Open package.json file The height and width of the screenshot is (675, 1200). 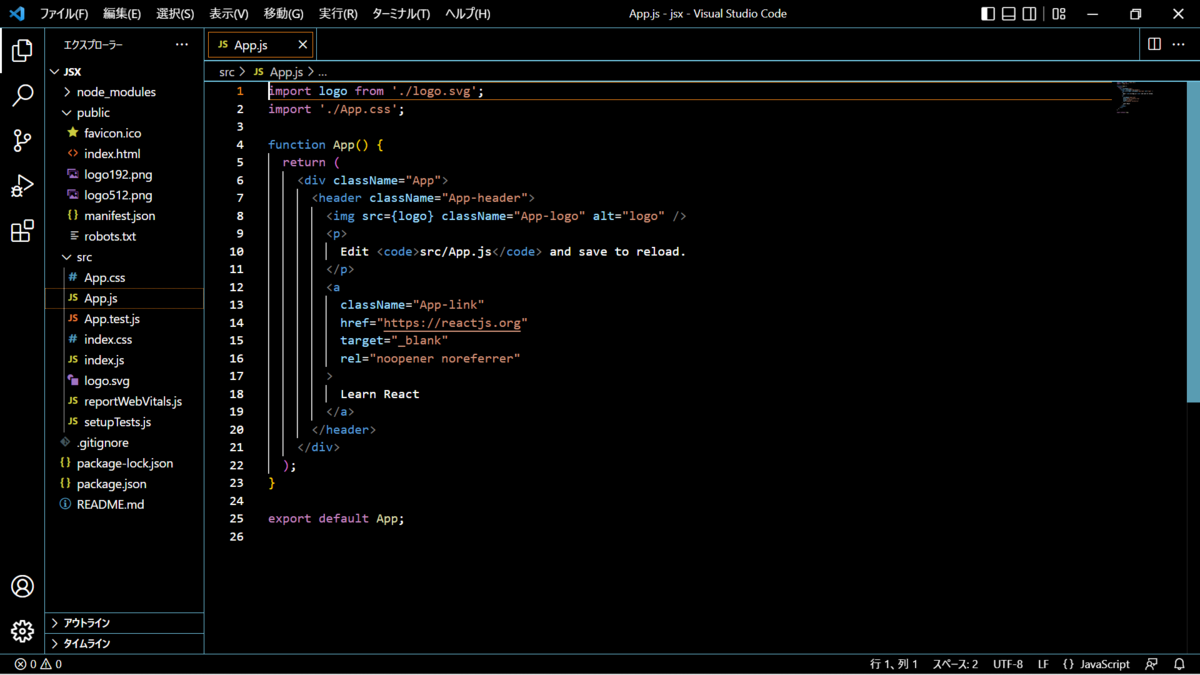point(125,484)
